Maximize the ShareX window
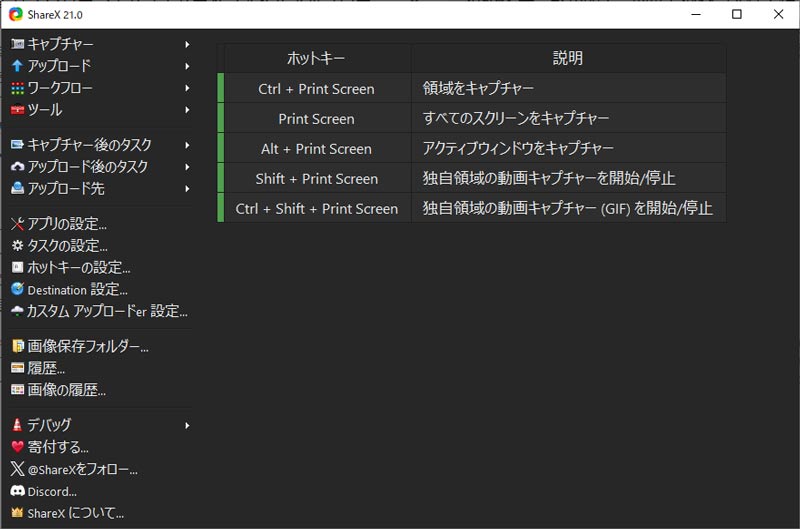800x529 pixels. [737, 14]
